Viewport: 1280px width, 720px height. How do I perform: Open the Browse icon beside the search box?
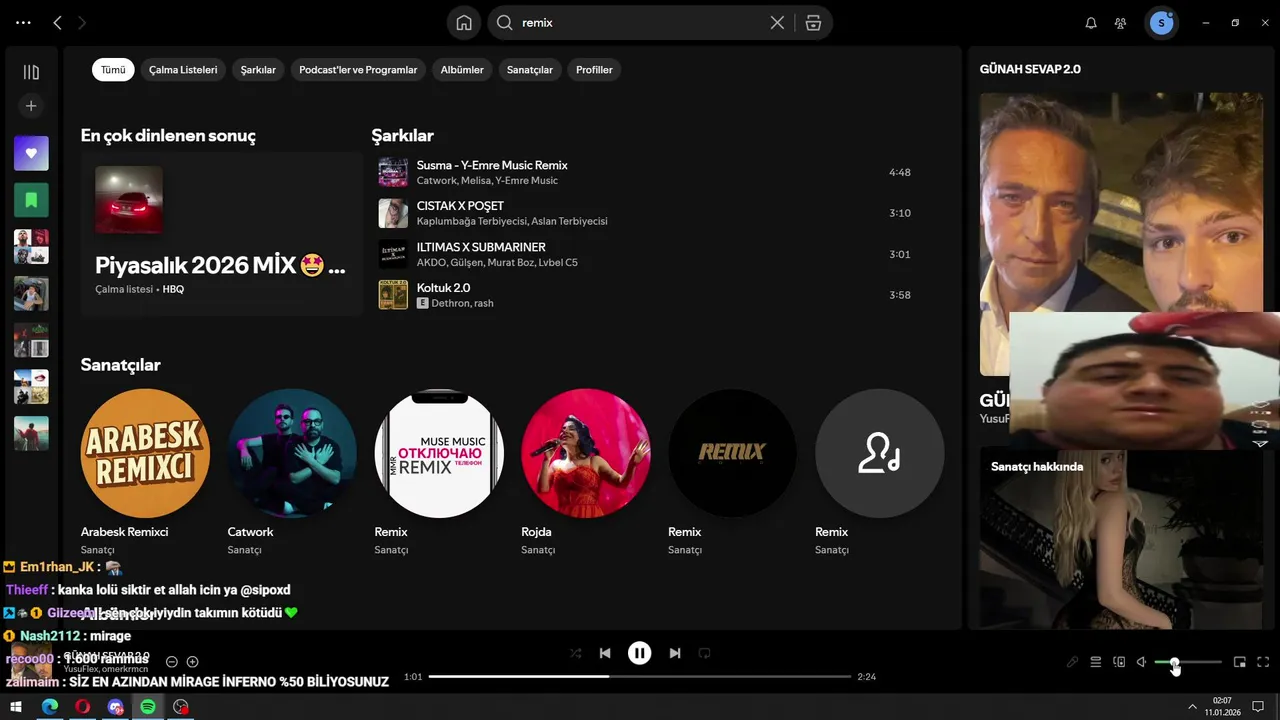813,22
